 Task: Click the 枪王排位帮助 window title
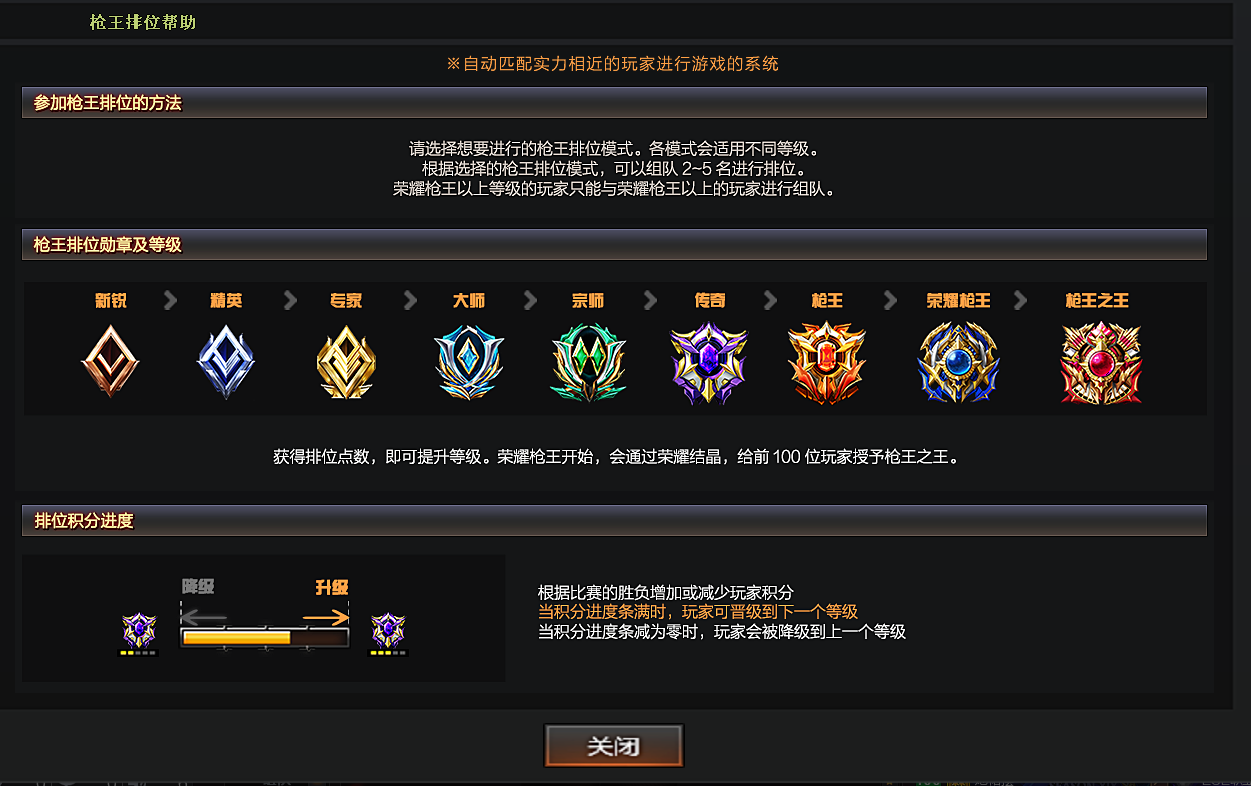[143, 22]
